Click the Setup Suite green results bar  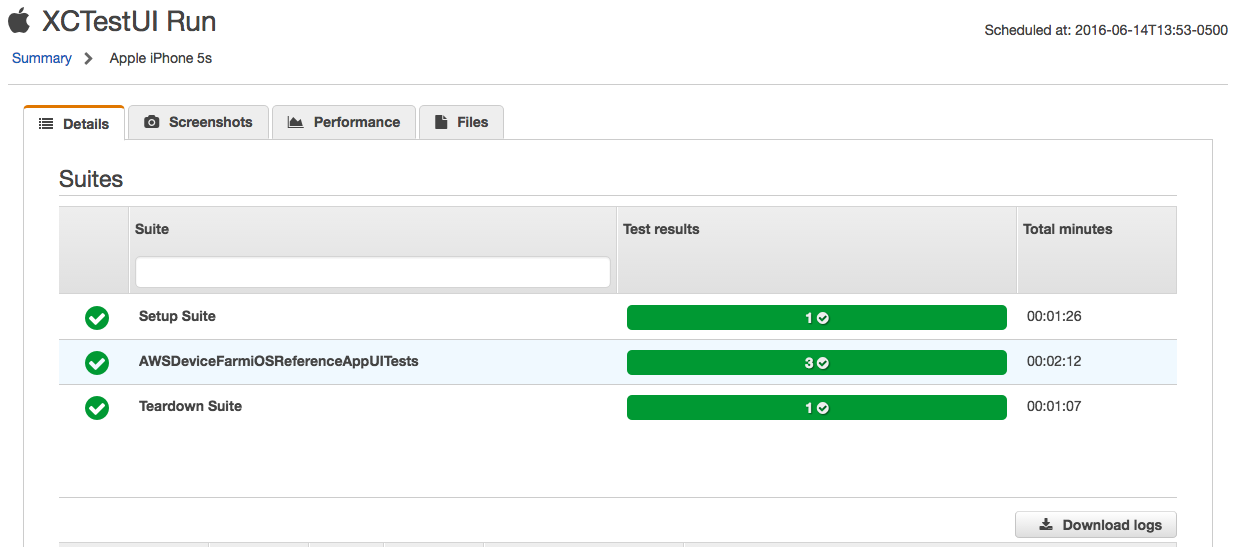tap(816, 318)
